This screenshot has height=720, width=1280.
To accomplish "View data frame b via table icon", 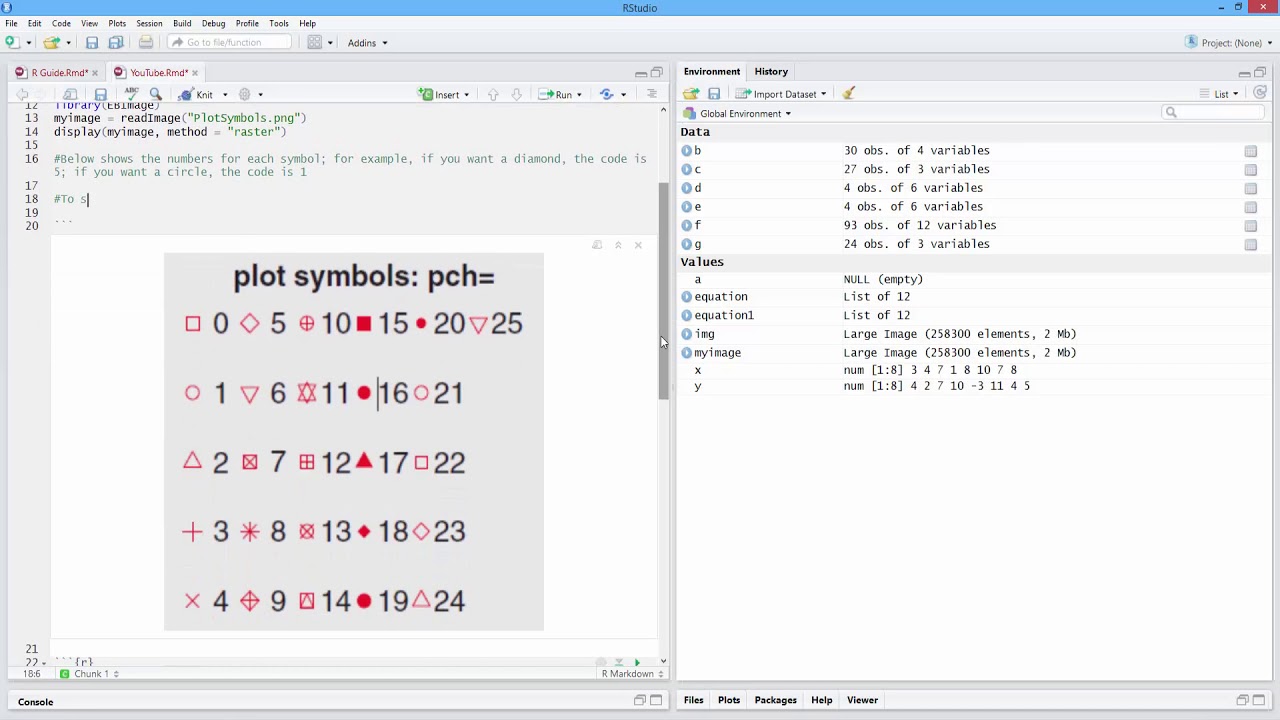I will [1251, 151].
